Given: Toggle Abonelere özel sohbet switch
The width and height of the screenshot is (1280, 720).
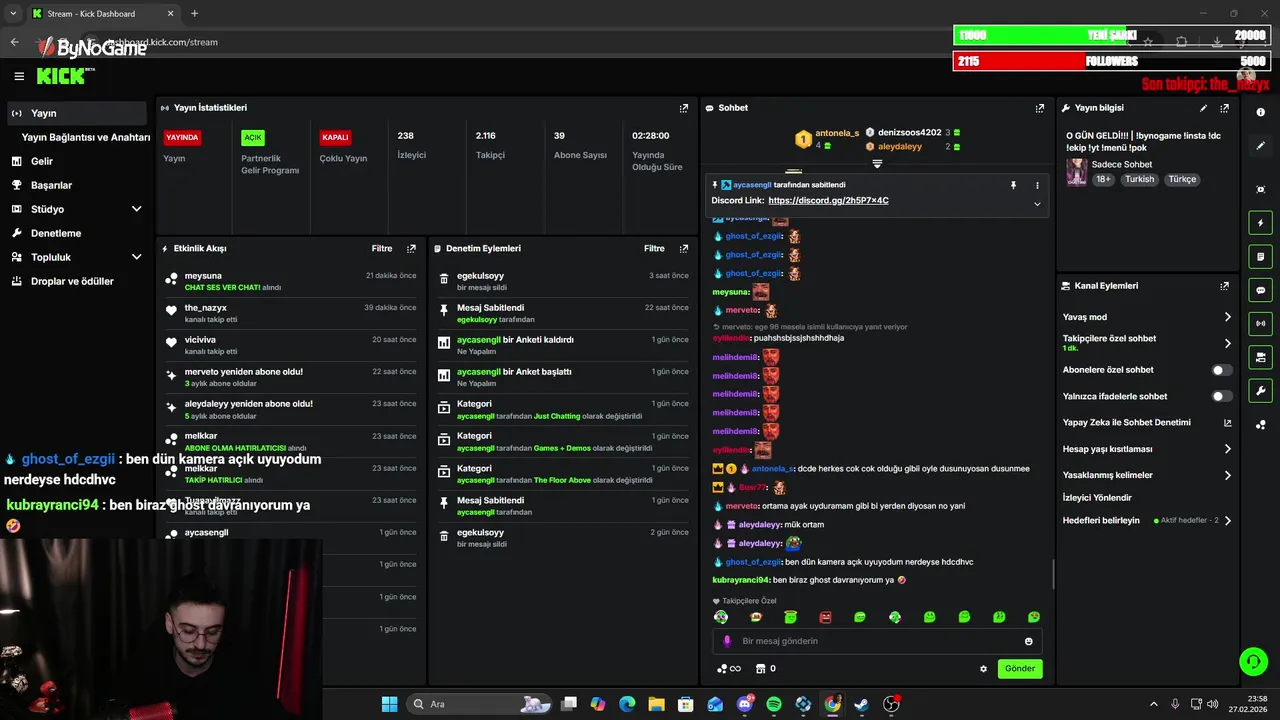Looking at the screenshot, I should [1222, 370].
